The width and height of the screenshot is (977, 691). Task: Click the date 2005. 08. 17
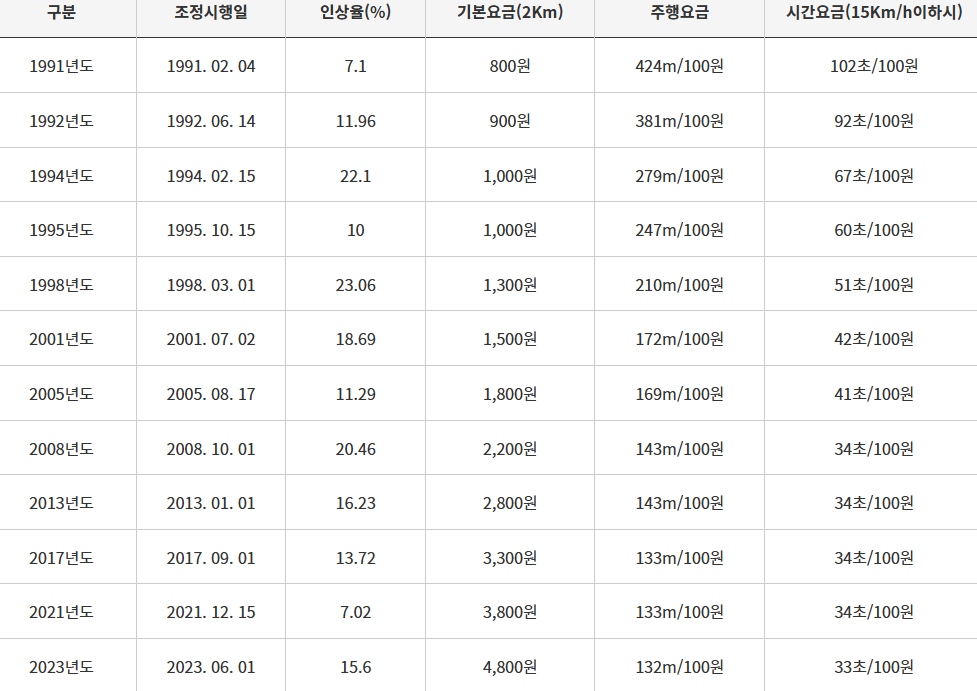(x=211, y=394)
